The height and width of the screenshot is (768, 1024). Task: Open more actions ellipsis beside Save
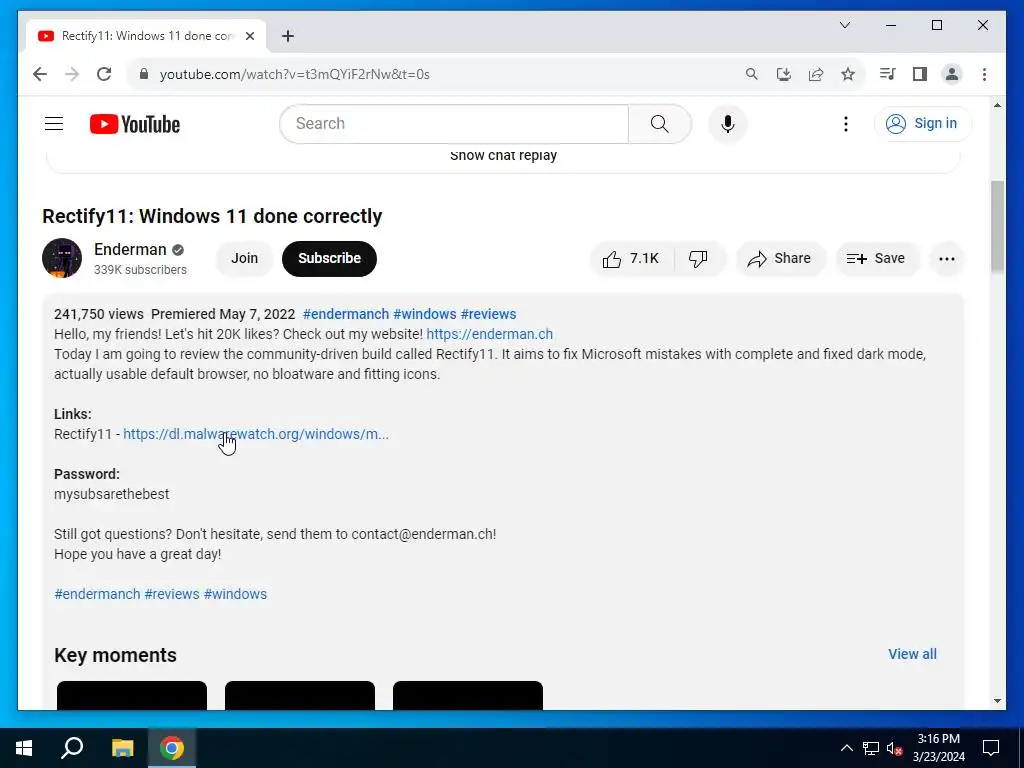946,259
